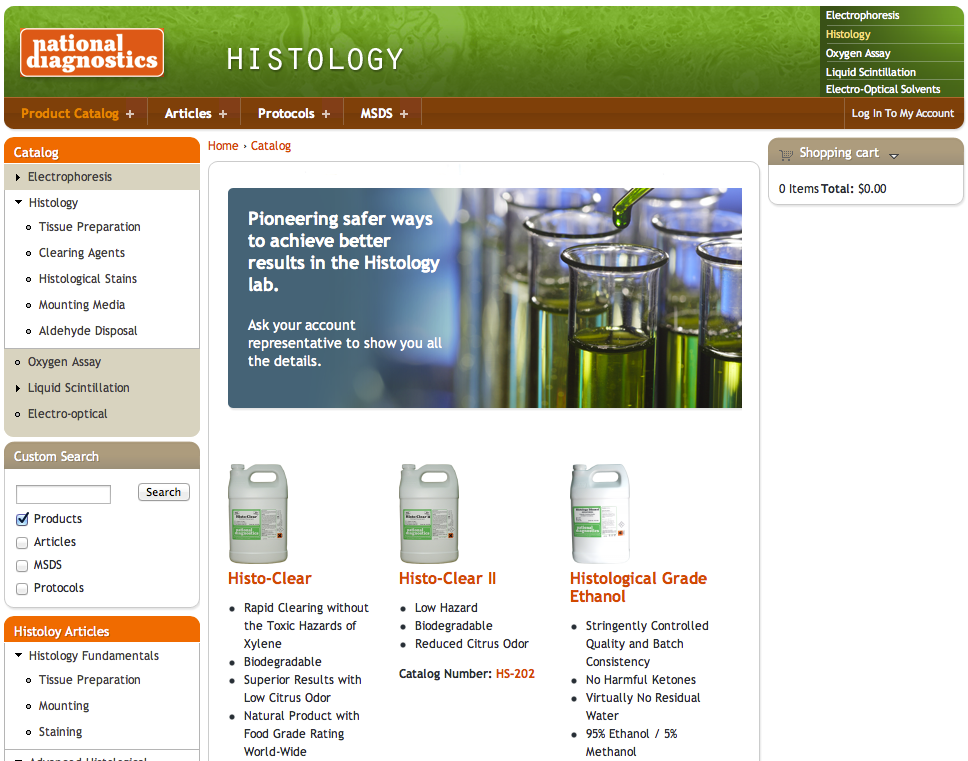Click the Home breadcrumb link
968x761 pixels.
pyautogui.click(x=223, y=146)
